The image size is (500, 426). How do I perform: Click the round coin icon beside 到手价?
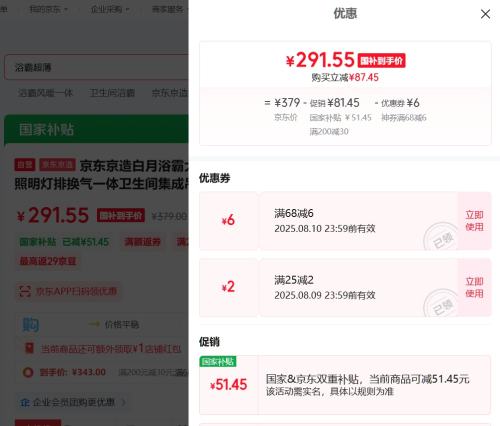click(x=28, y=372)
